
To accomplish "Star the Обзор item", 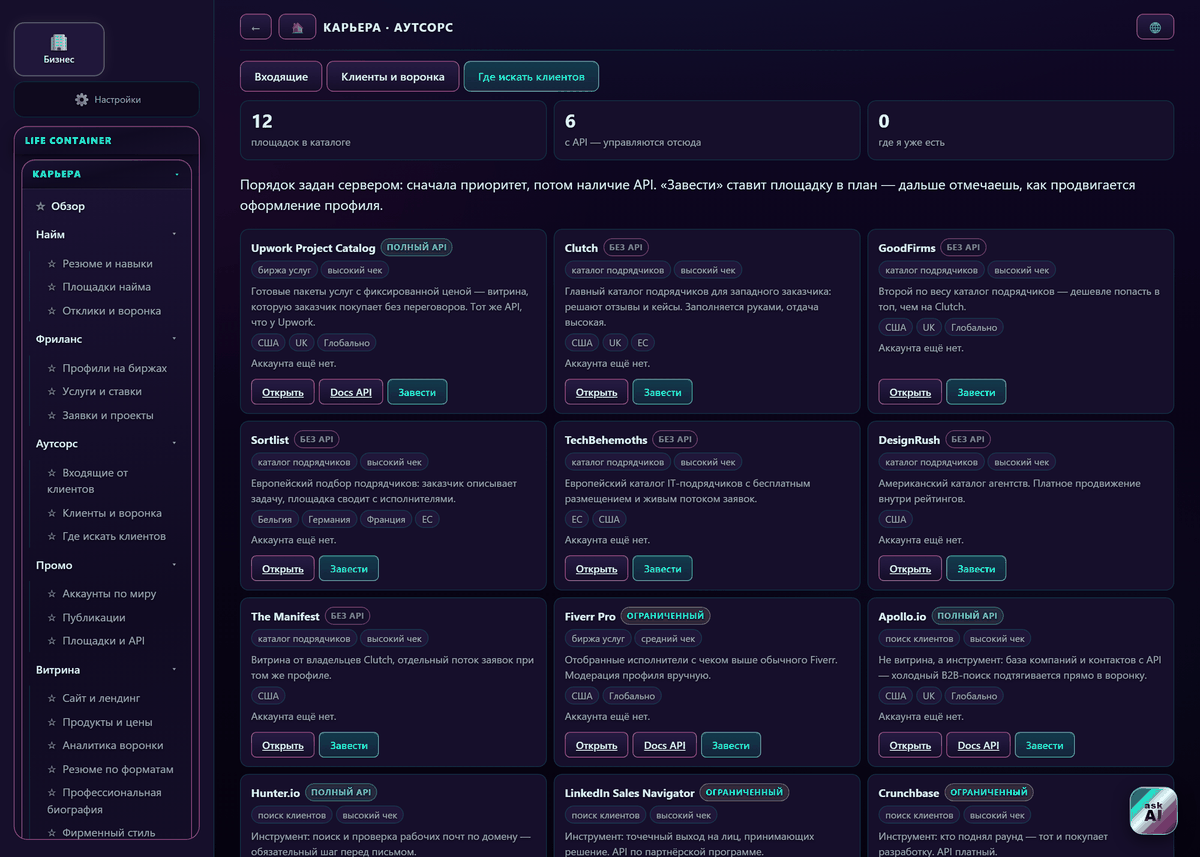I will tap(40, 207).
